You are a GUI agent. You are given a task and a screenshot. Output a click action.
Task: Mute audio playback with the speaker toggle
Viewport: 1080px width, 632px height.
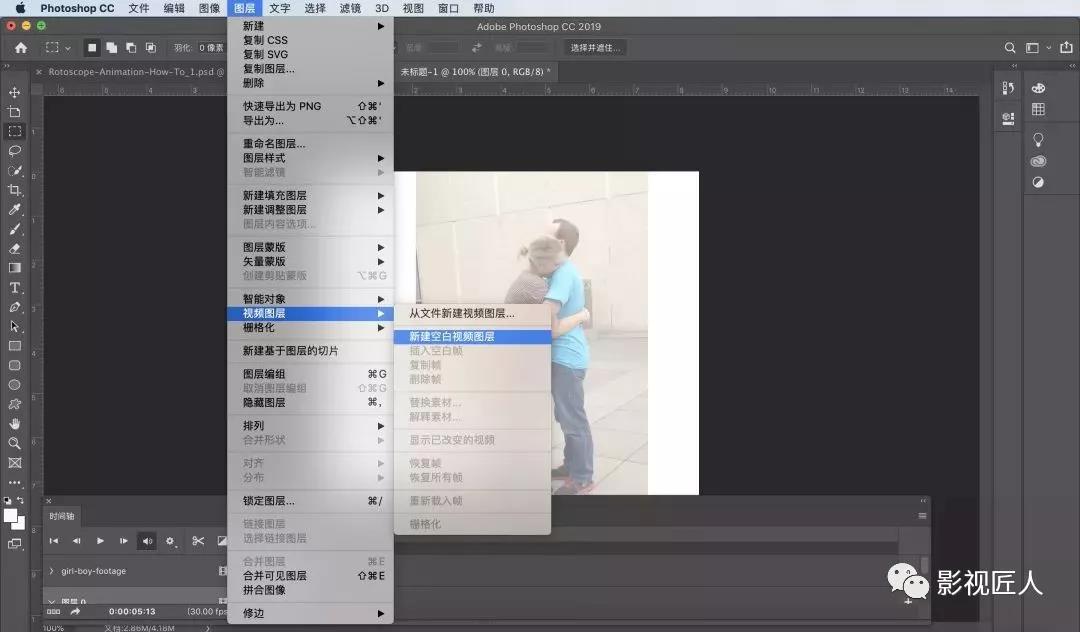tap(147, 542)
